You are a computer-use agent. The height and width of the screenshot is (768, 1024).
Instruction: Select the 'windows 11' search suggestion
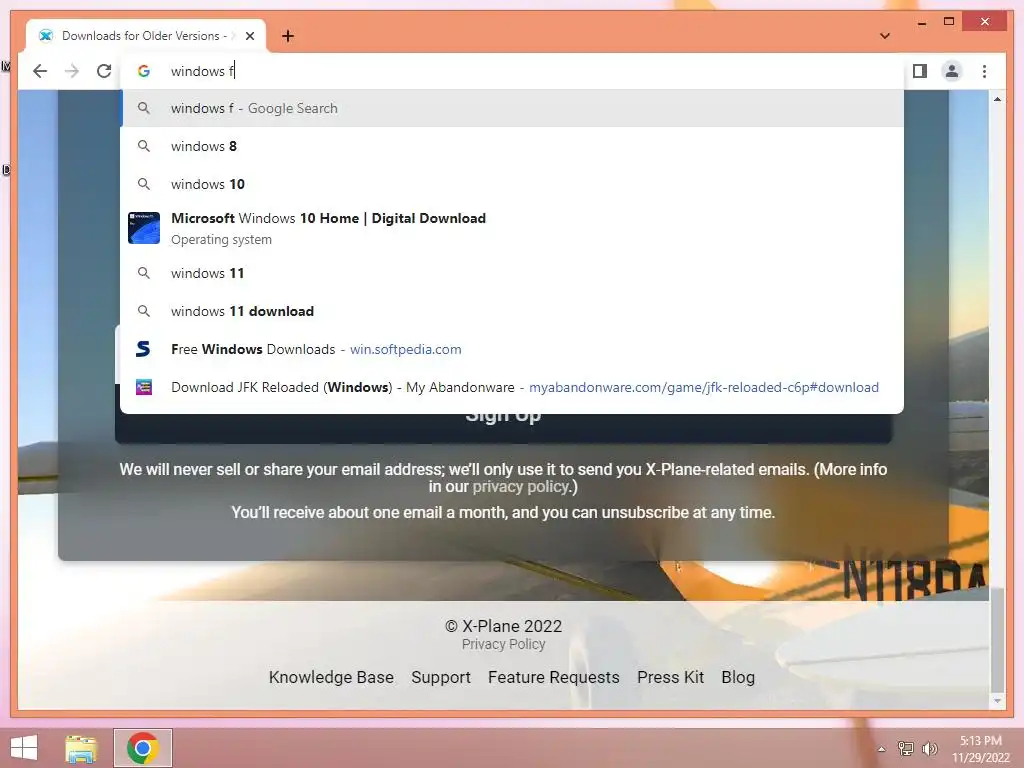point(512,273)
